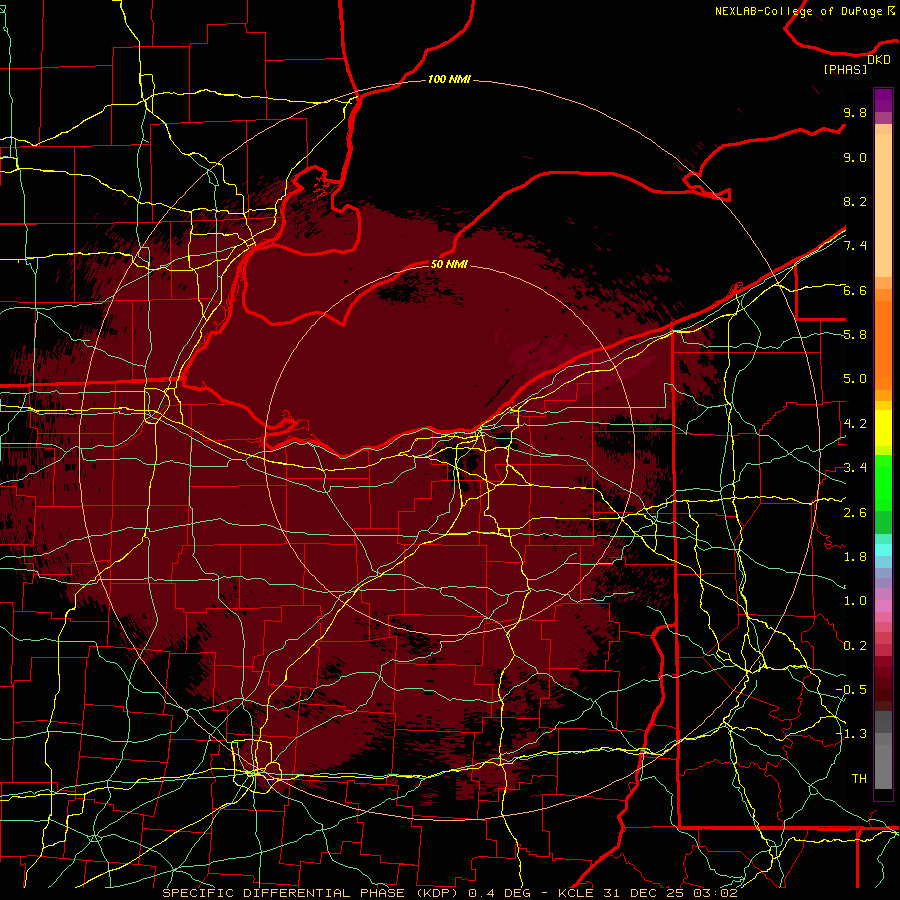Select the 1.8 legend value
The height and width of the screenshot is (900, 900).
point(855,557)
